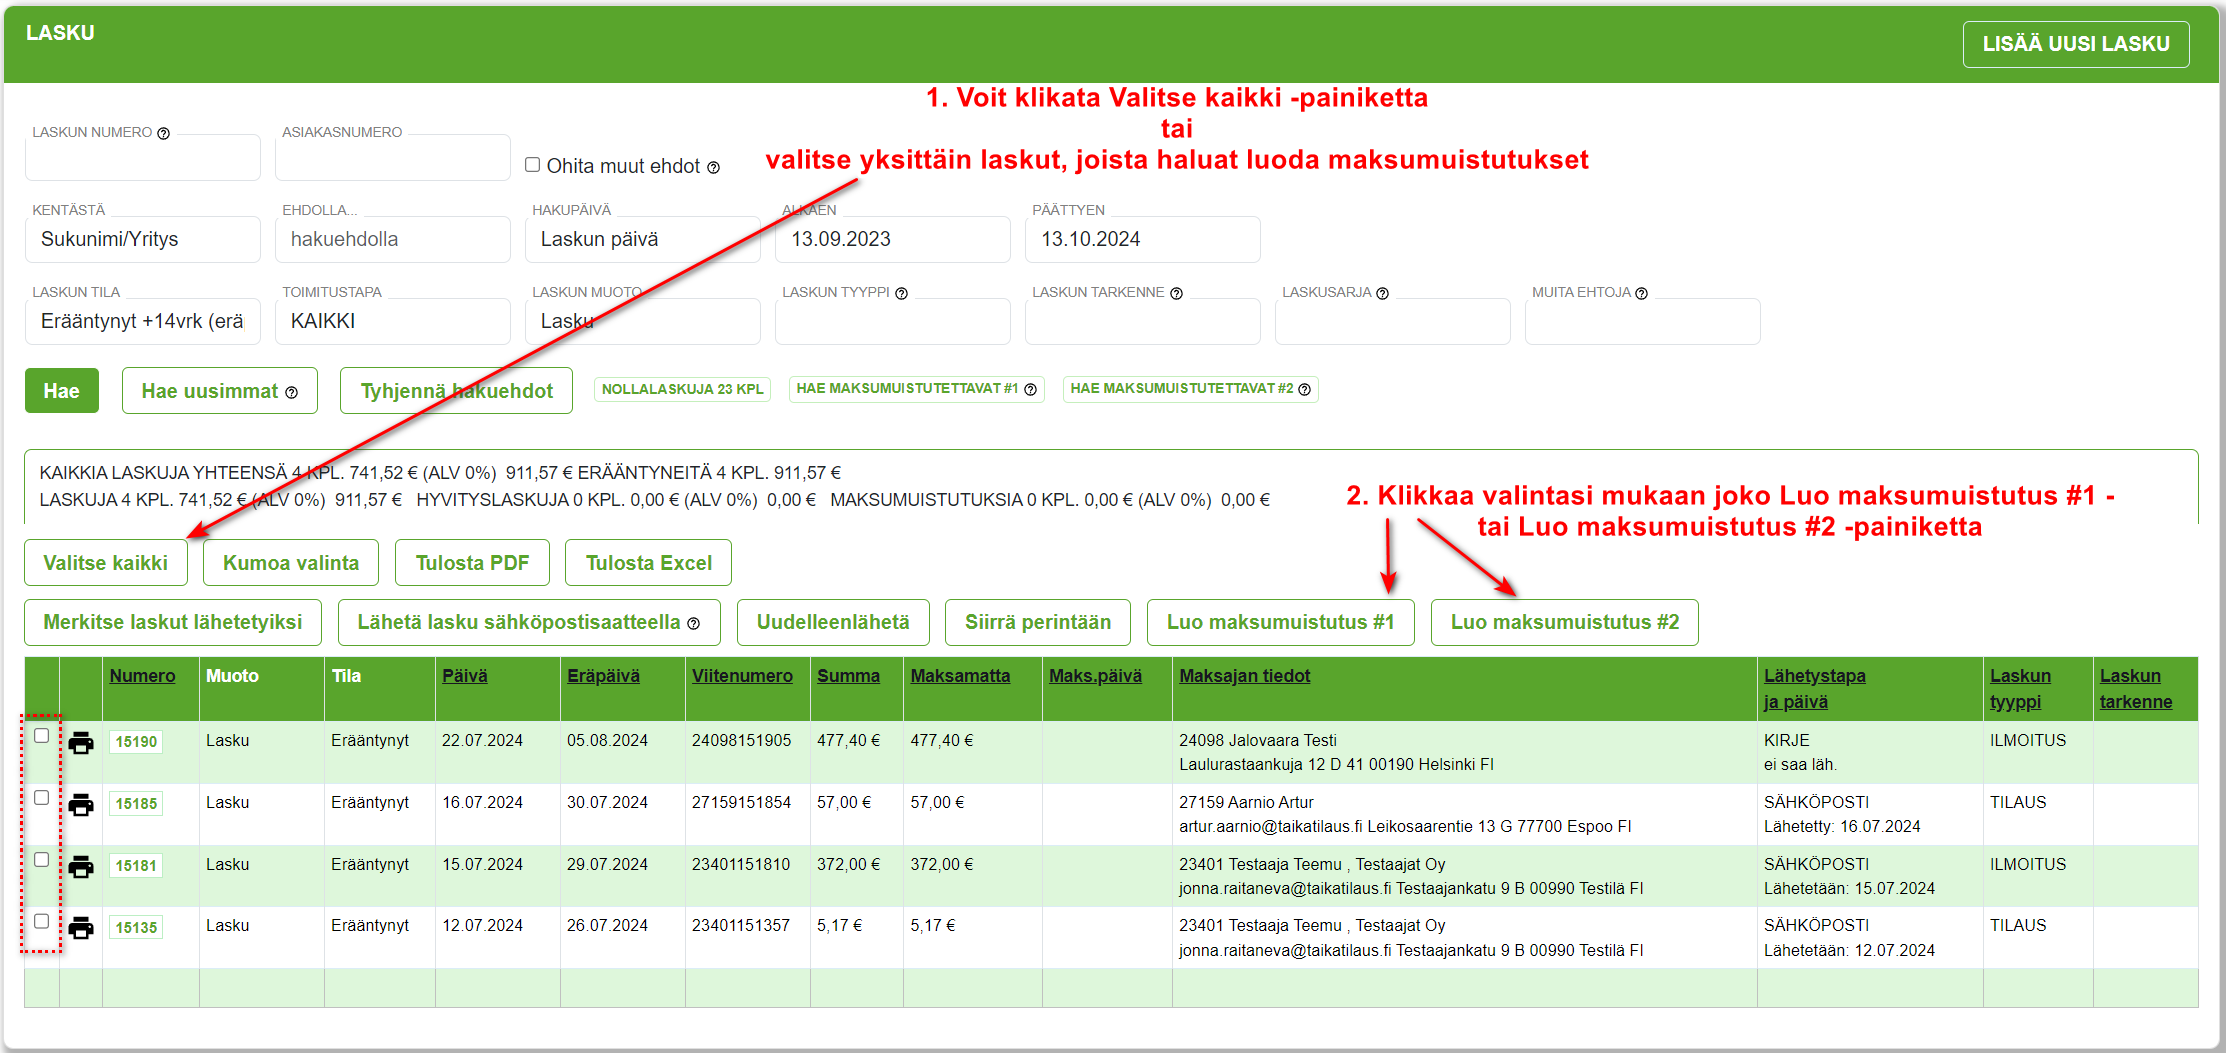Click Lähetä lasku sähköpostisaatteella button
The width and height of the screenshot is (2226, 1053).
click(529, 623)
